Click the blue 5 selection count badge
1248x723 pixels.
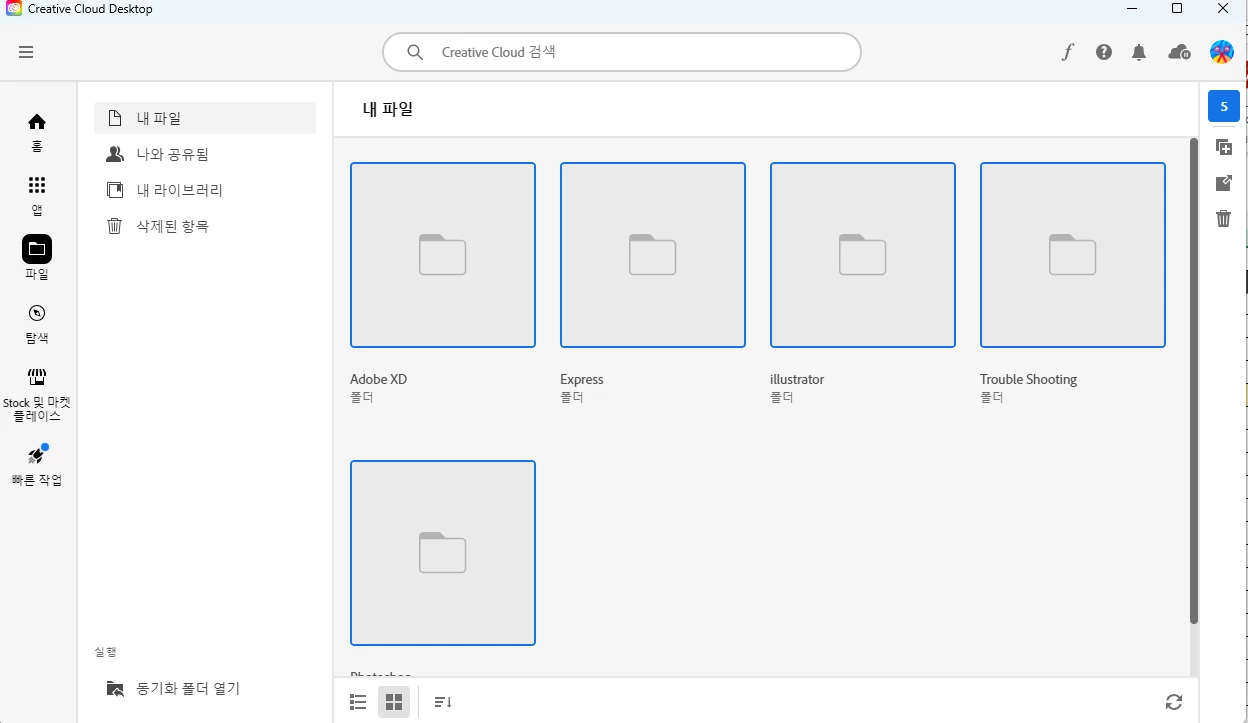tap(1224, 106)
